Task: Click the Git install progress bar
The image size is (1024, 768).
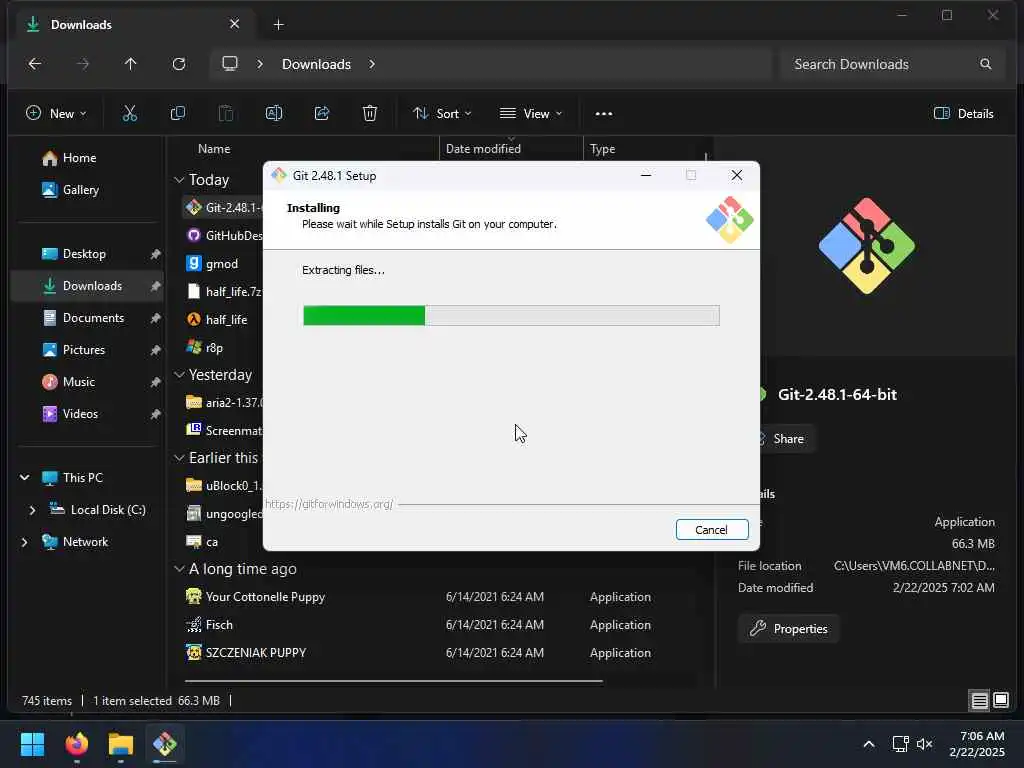Action: 511,315
